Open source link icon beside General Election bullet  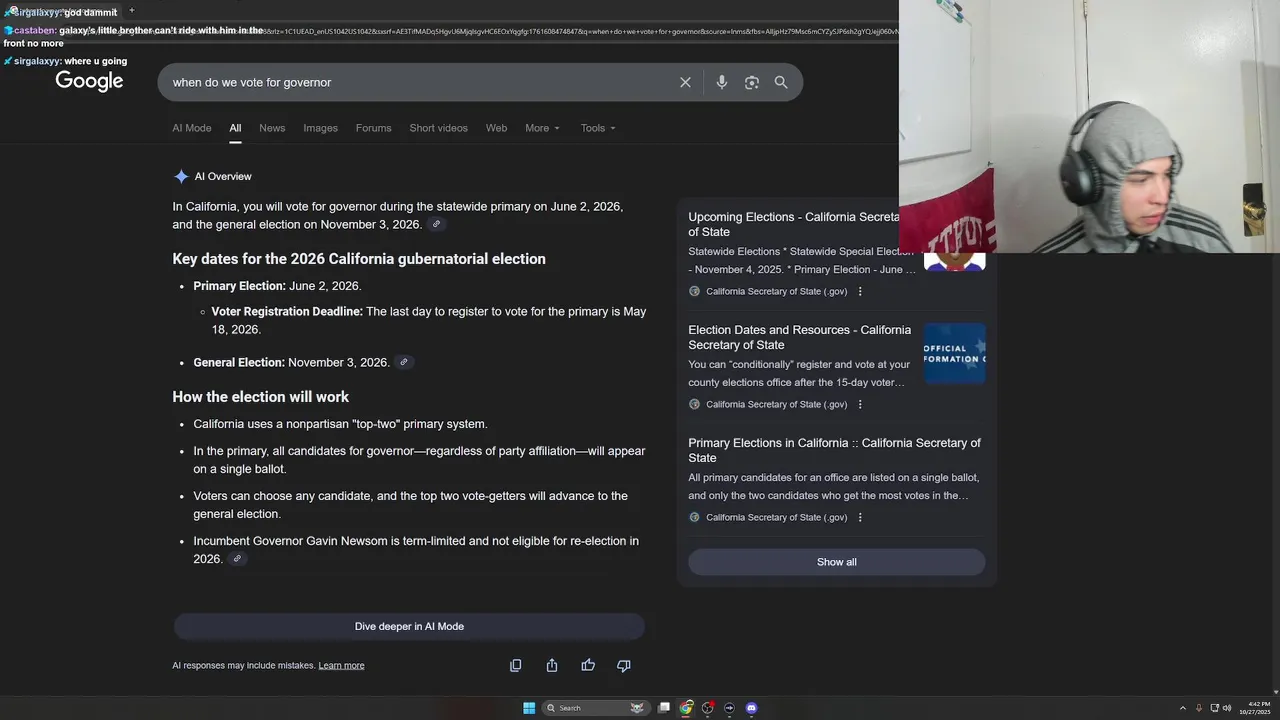pyautogui.click(x=403, y=362)
